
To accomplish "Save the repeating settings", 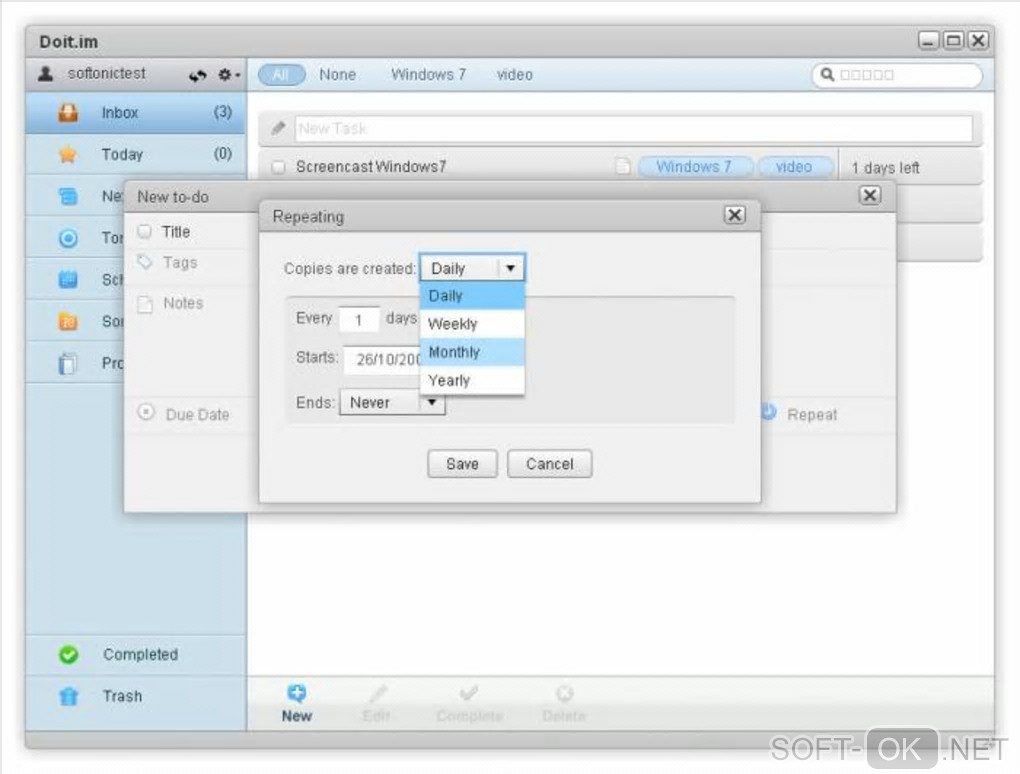I will click(463, 464).
